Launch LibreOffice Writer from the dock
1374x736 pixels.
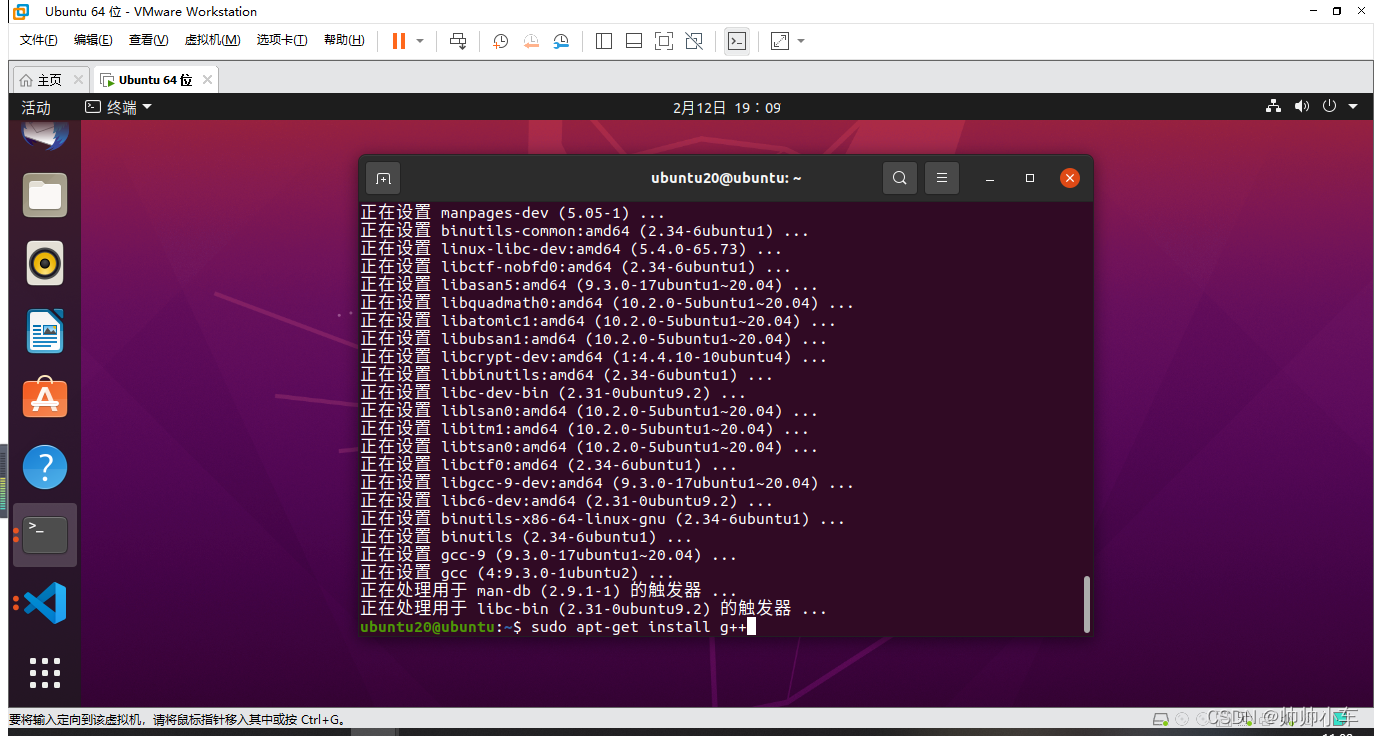point(45,331)
